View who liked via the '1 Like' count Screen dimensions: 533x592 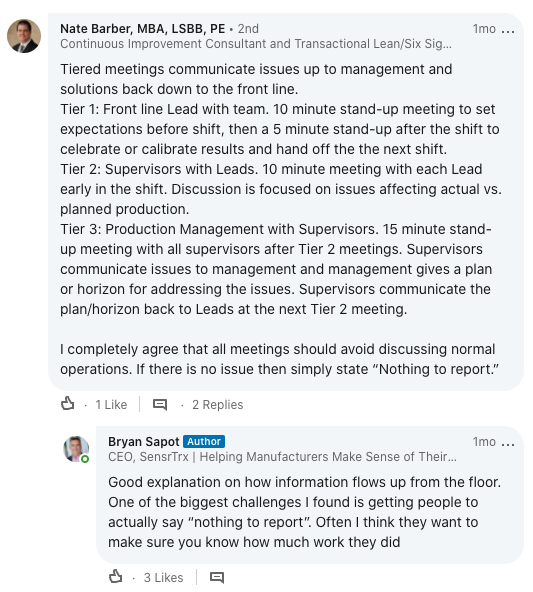[x=111, y=405]
